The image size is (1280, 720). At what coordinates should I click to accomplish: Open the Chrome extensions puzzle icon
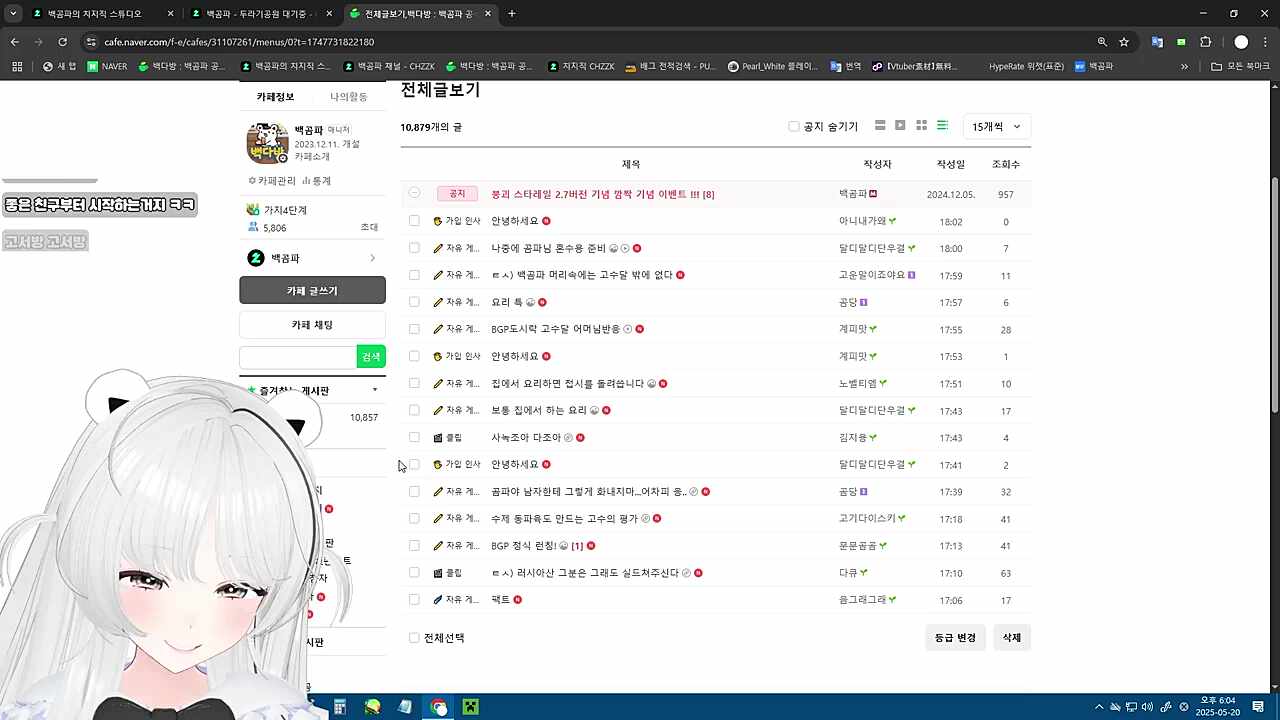(x=1205, y=42)
